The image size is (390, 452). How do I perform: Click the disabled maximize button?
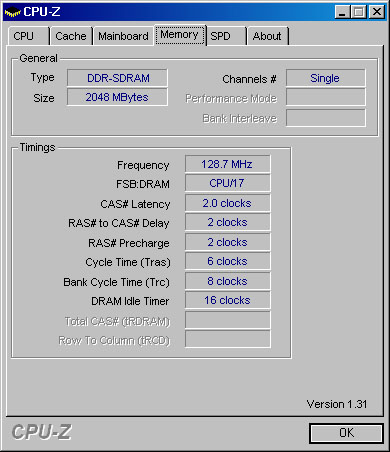tap(358, 12)
